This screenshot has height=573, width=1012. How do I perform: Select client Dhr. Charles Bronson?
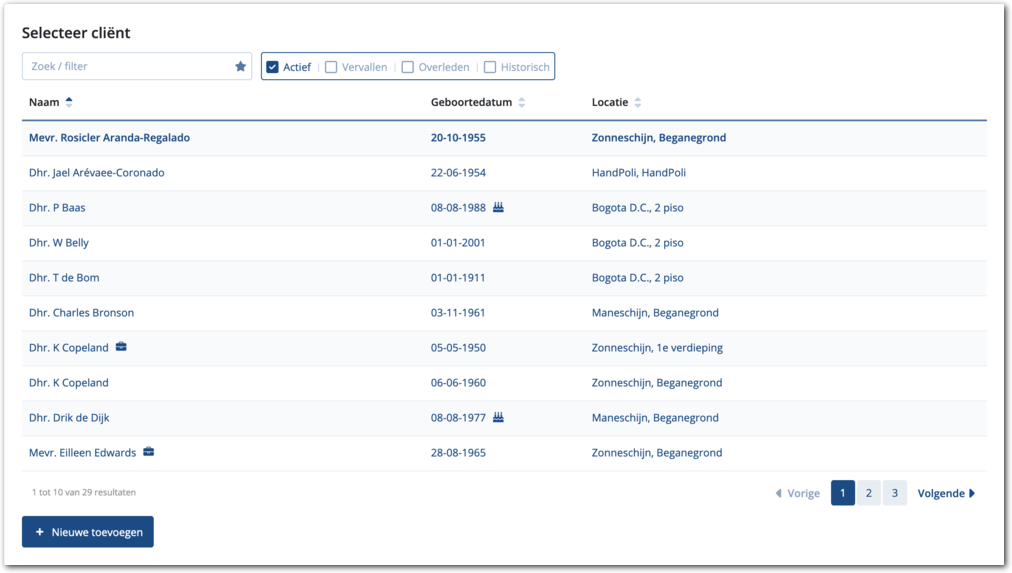[x=81, y=313]
